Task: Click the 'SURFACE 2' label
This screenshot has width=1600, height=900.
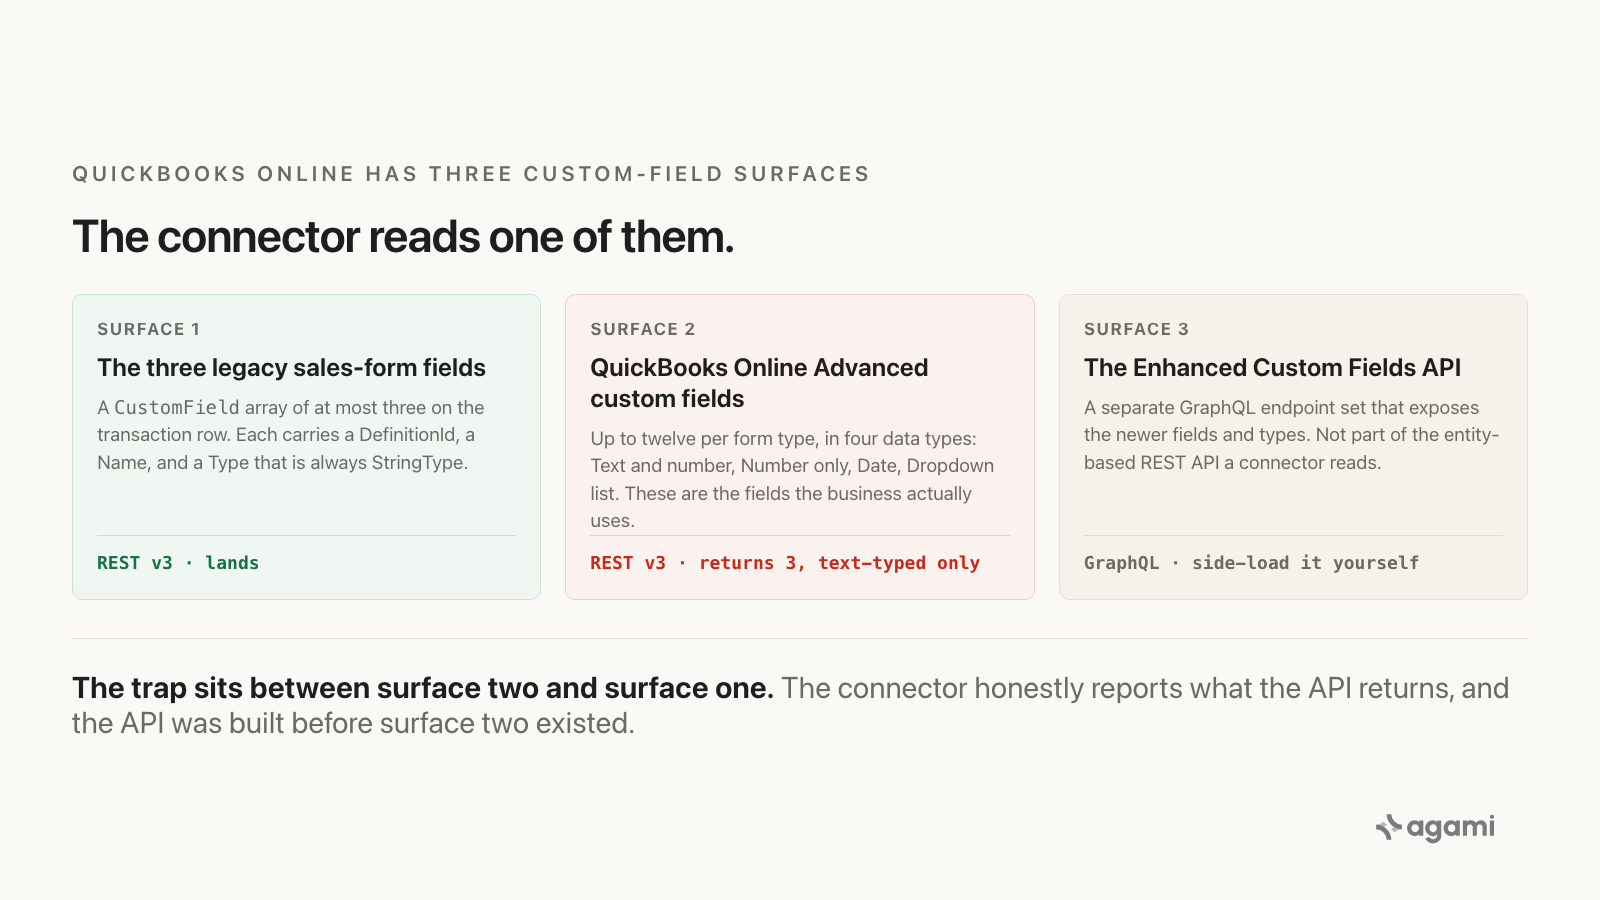Action: tap(642, 329)
